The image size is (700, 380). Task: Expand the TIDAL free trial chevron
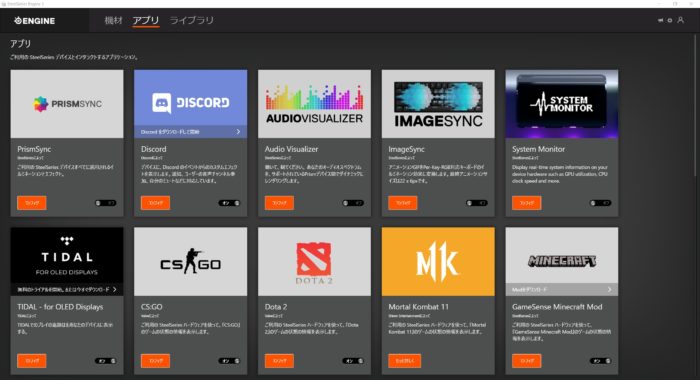click(115, 289)
